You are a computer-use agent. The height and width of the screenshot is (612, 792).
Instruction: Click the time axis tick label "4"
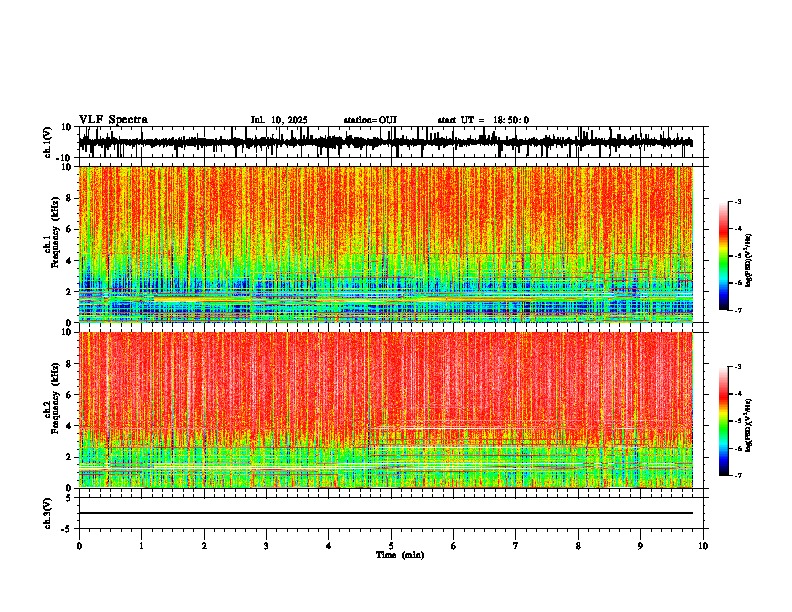pos(329,546)
